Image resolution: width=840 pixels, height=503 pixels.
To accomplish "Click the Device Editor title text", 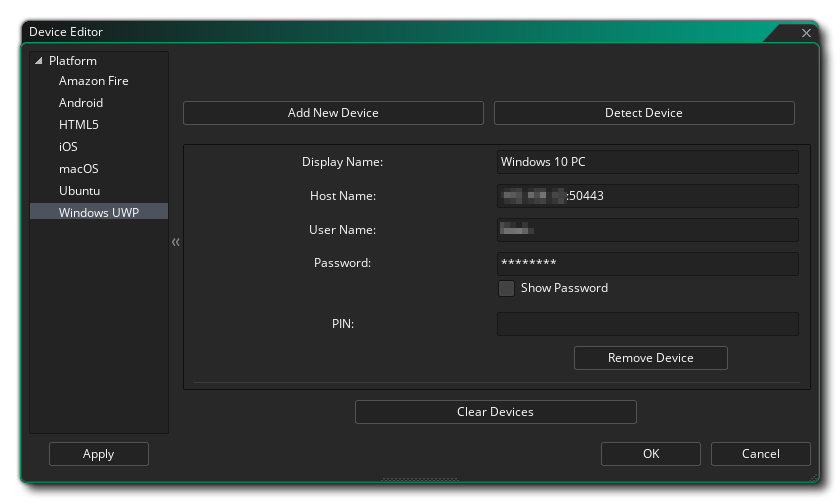I will 66,32.
